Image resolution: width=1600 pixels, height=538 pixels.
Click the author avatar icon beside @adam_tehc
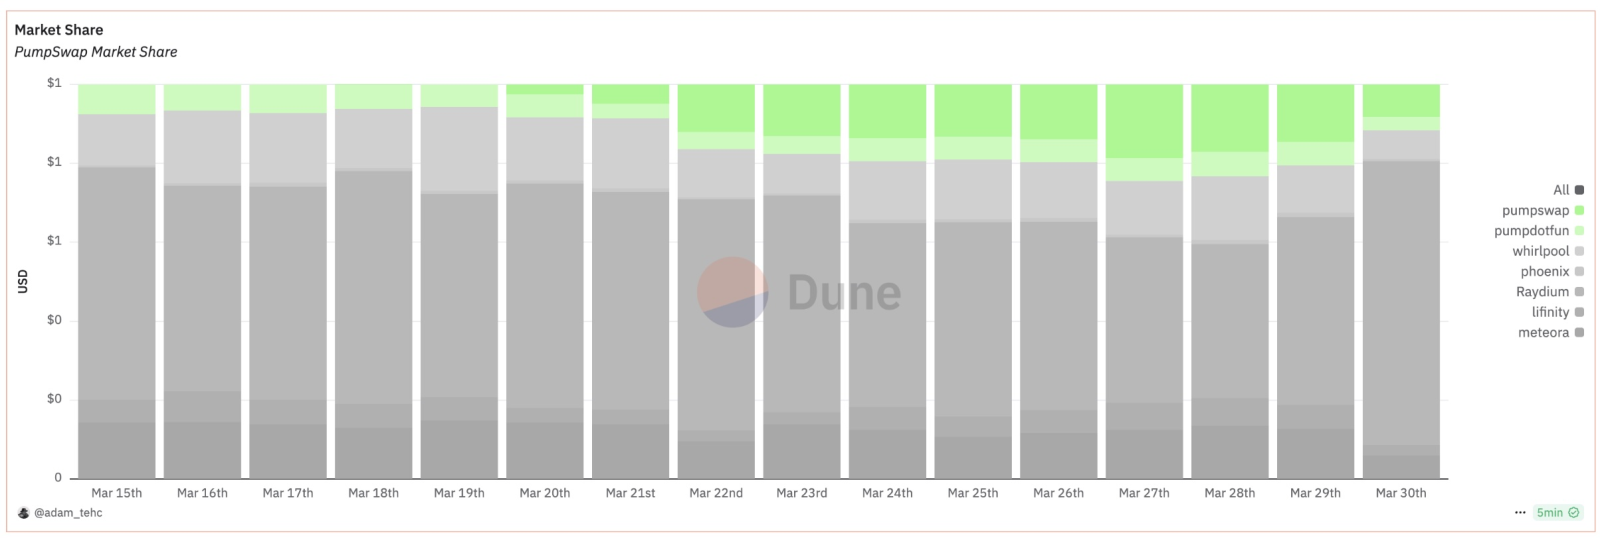pyautogui.click(x=24, y=513)
